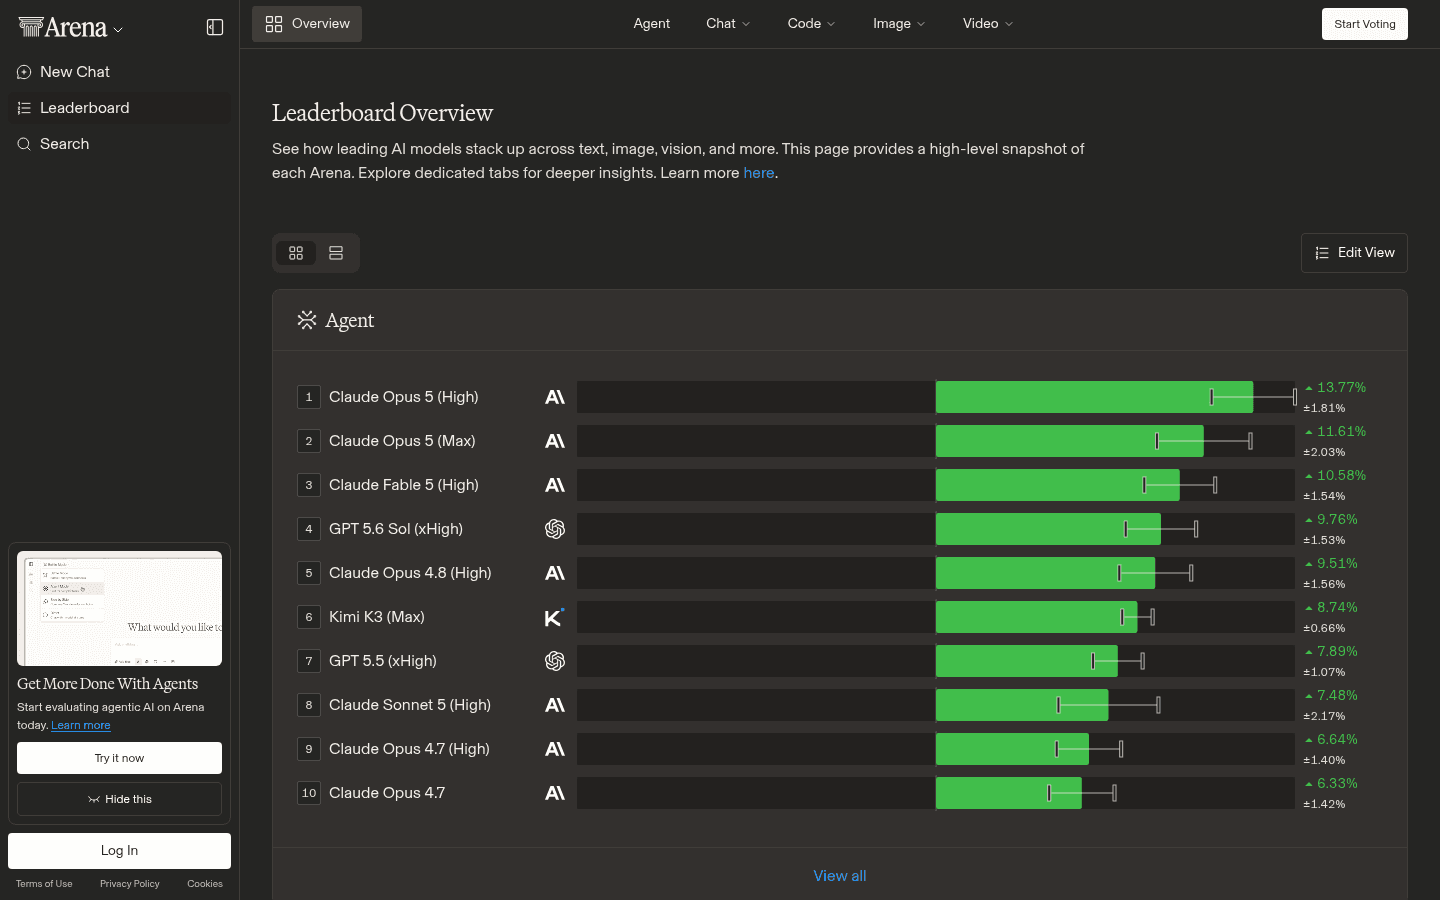Open the agents promo preview thumbnail
1440x900 pixels.
point(119,609)
